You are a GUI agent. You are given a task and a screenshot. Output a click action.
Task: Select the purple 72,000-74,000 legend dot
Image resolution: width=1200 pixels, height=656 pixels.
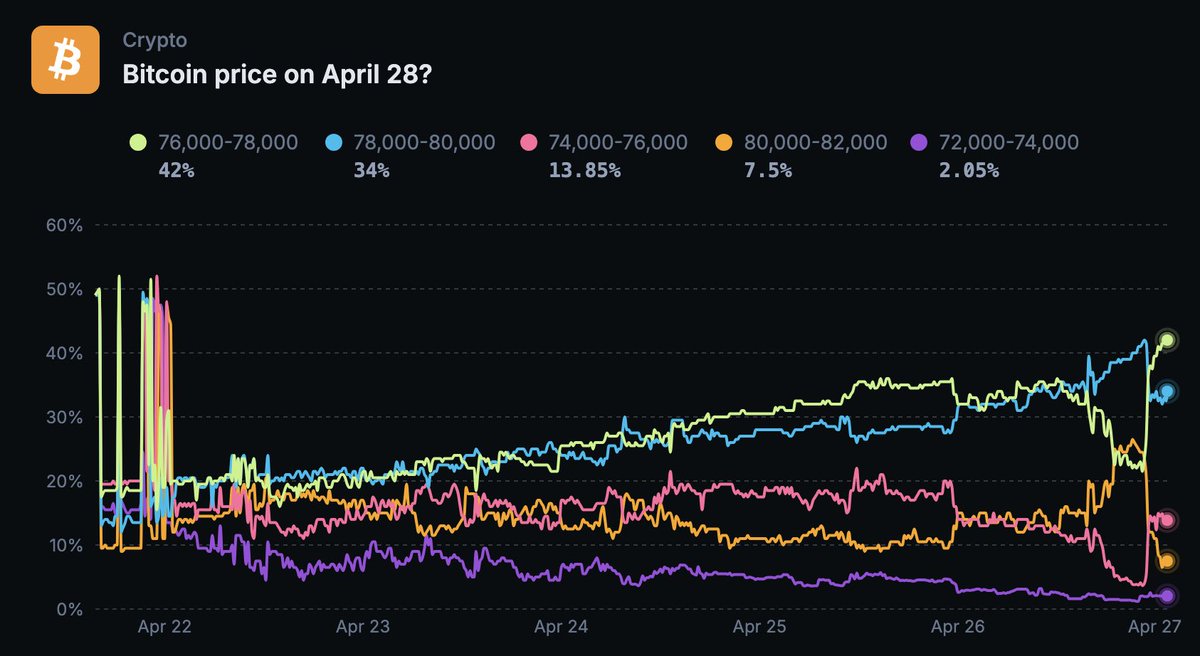pyautogui.click(x=921, y=143)
